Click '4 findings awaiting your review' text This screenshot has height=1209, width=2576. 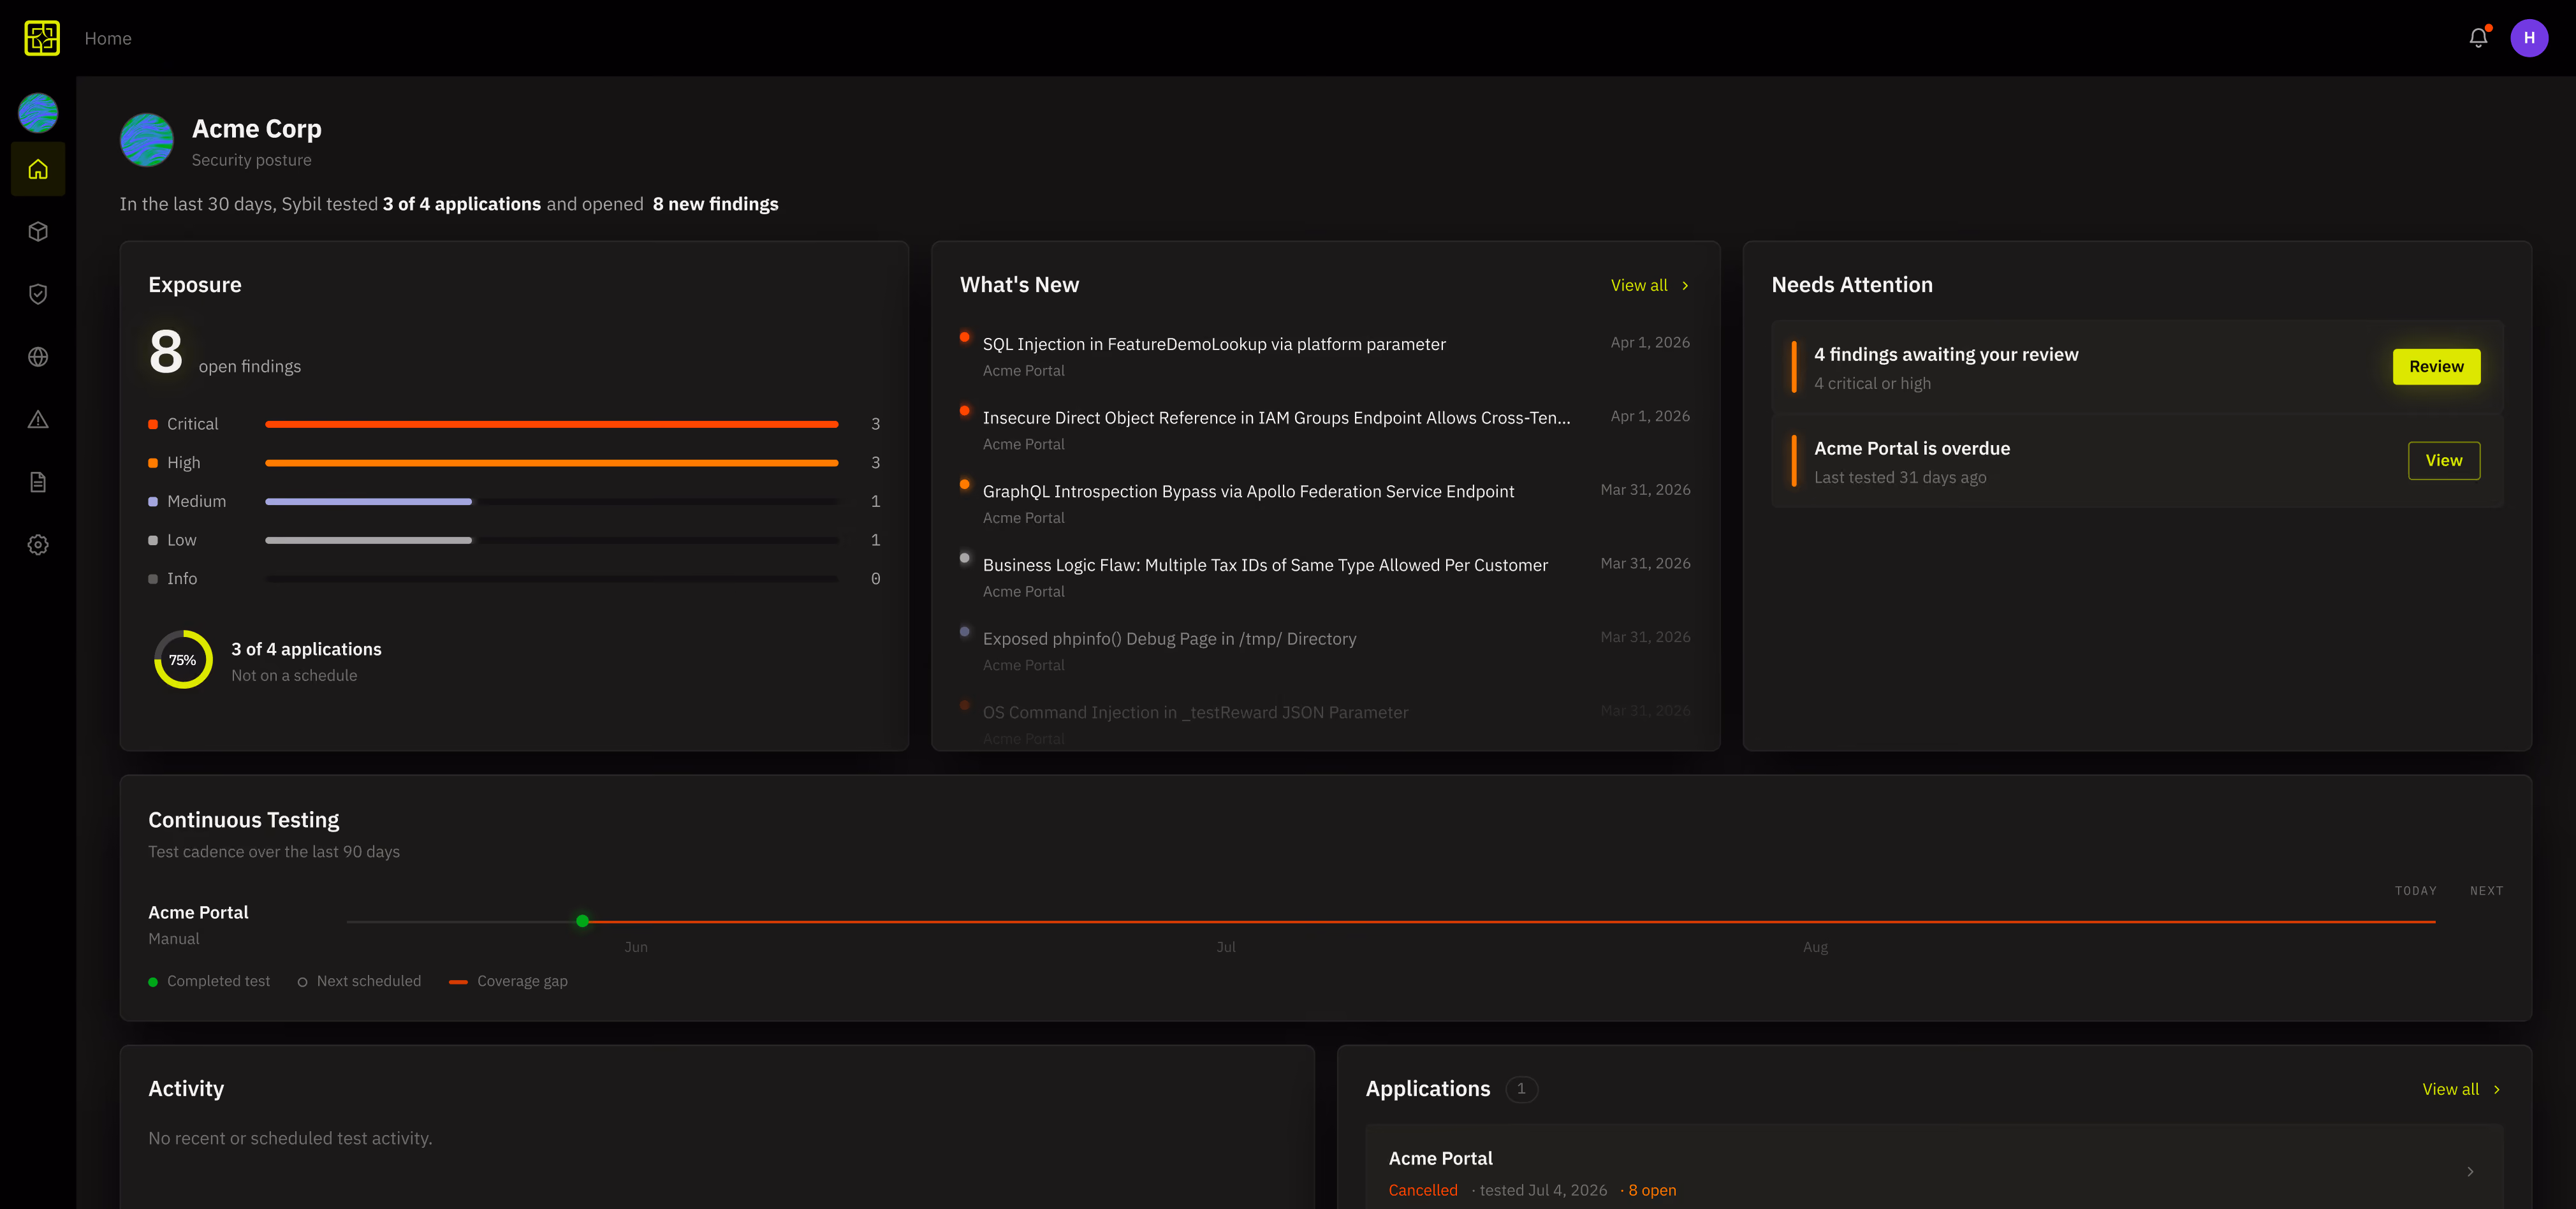click(1945, 355)
